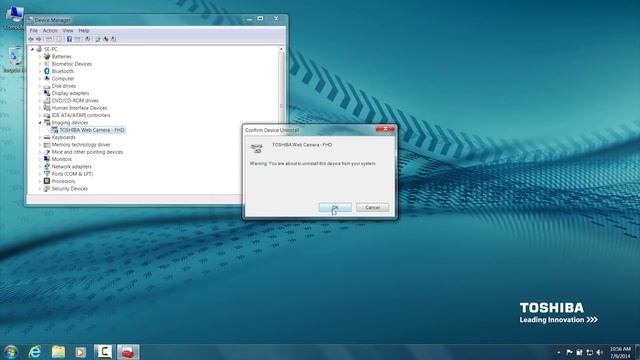Click the device tree scrollbar up arrow
The image size is (640, 360).
[x=281, y=49]
